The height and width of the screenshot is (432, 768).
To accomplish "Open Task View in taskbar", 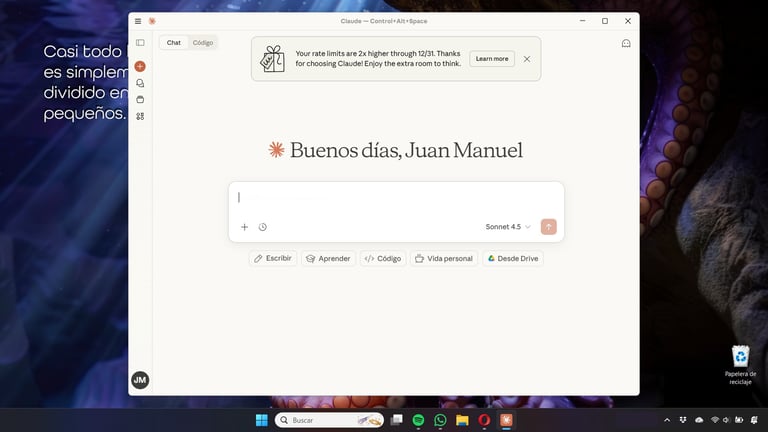I will pos(397,420).
